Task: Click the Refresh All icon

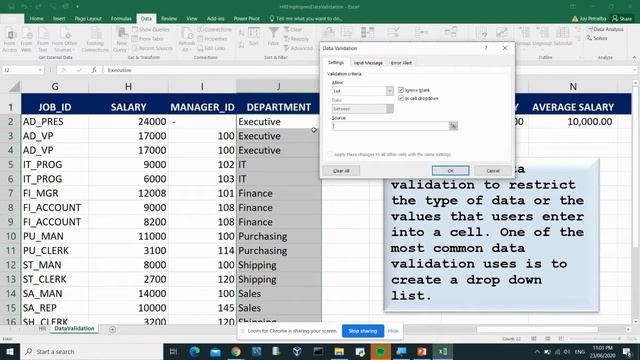Action: (x=187, y=40)
